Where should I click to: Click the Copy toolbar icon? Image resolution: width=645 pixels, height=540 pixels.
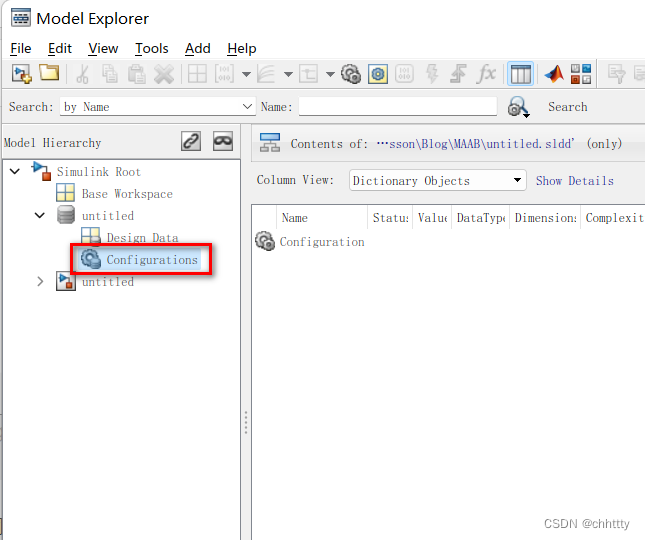tap(109, 74)
